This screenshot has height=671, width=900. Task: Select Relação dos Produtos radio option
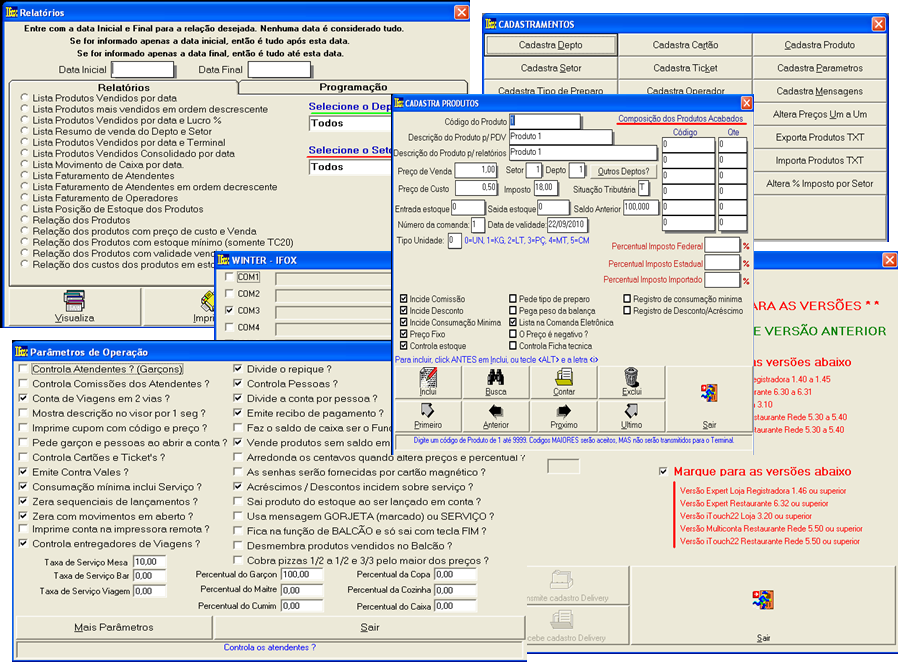pos(25,220)
